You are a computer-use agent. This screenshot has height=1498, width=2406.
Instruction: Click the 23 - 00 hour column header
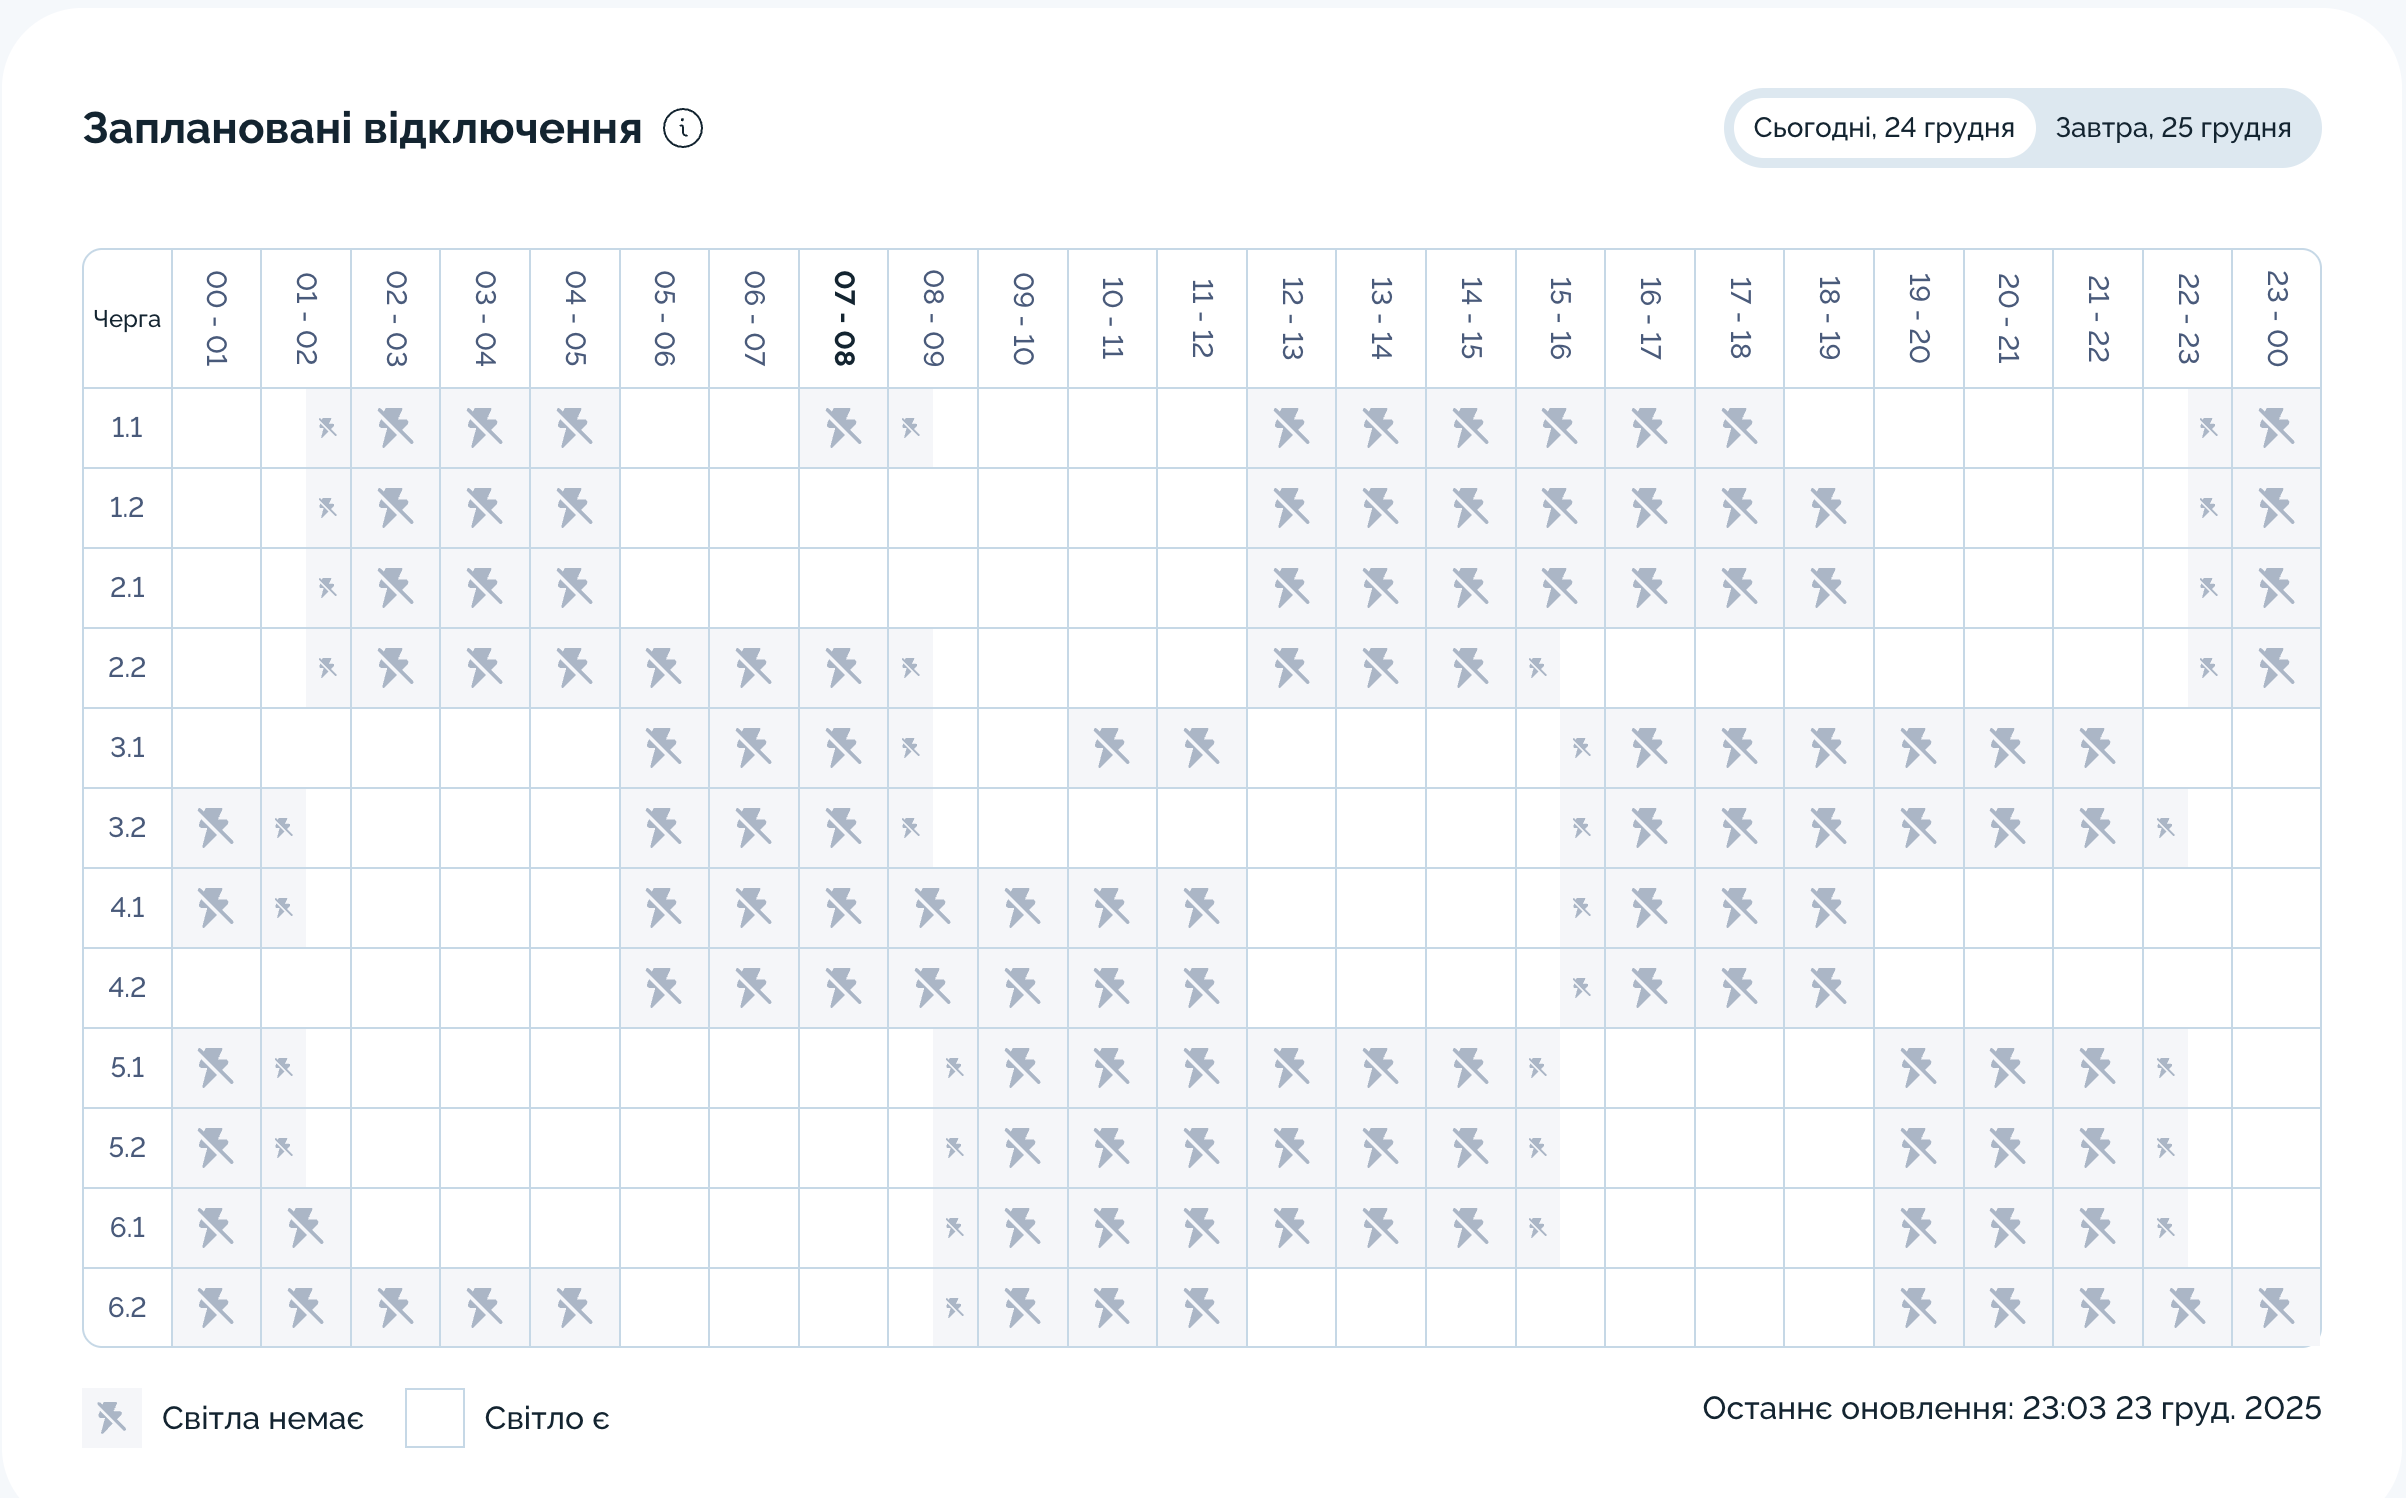pos(2276,318)
